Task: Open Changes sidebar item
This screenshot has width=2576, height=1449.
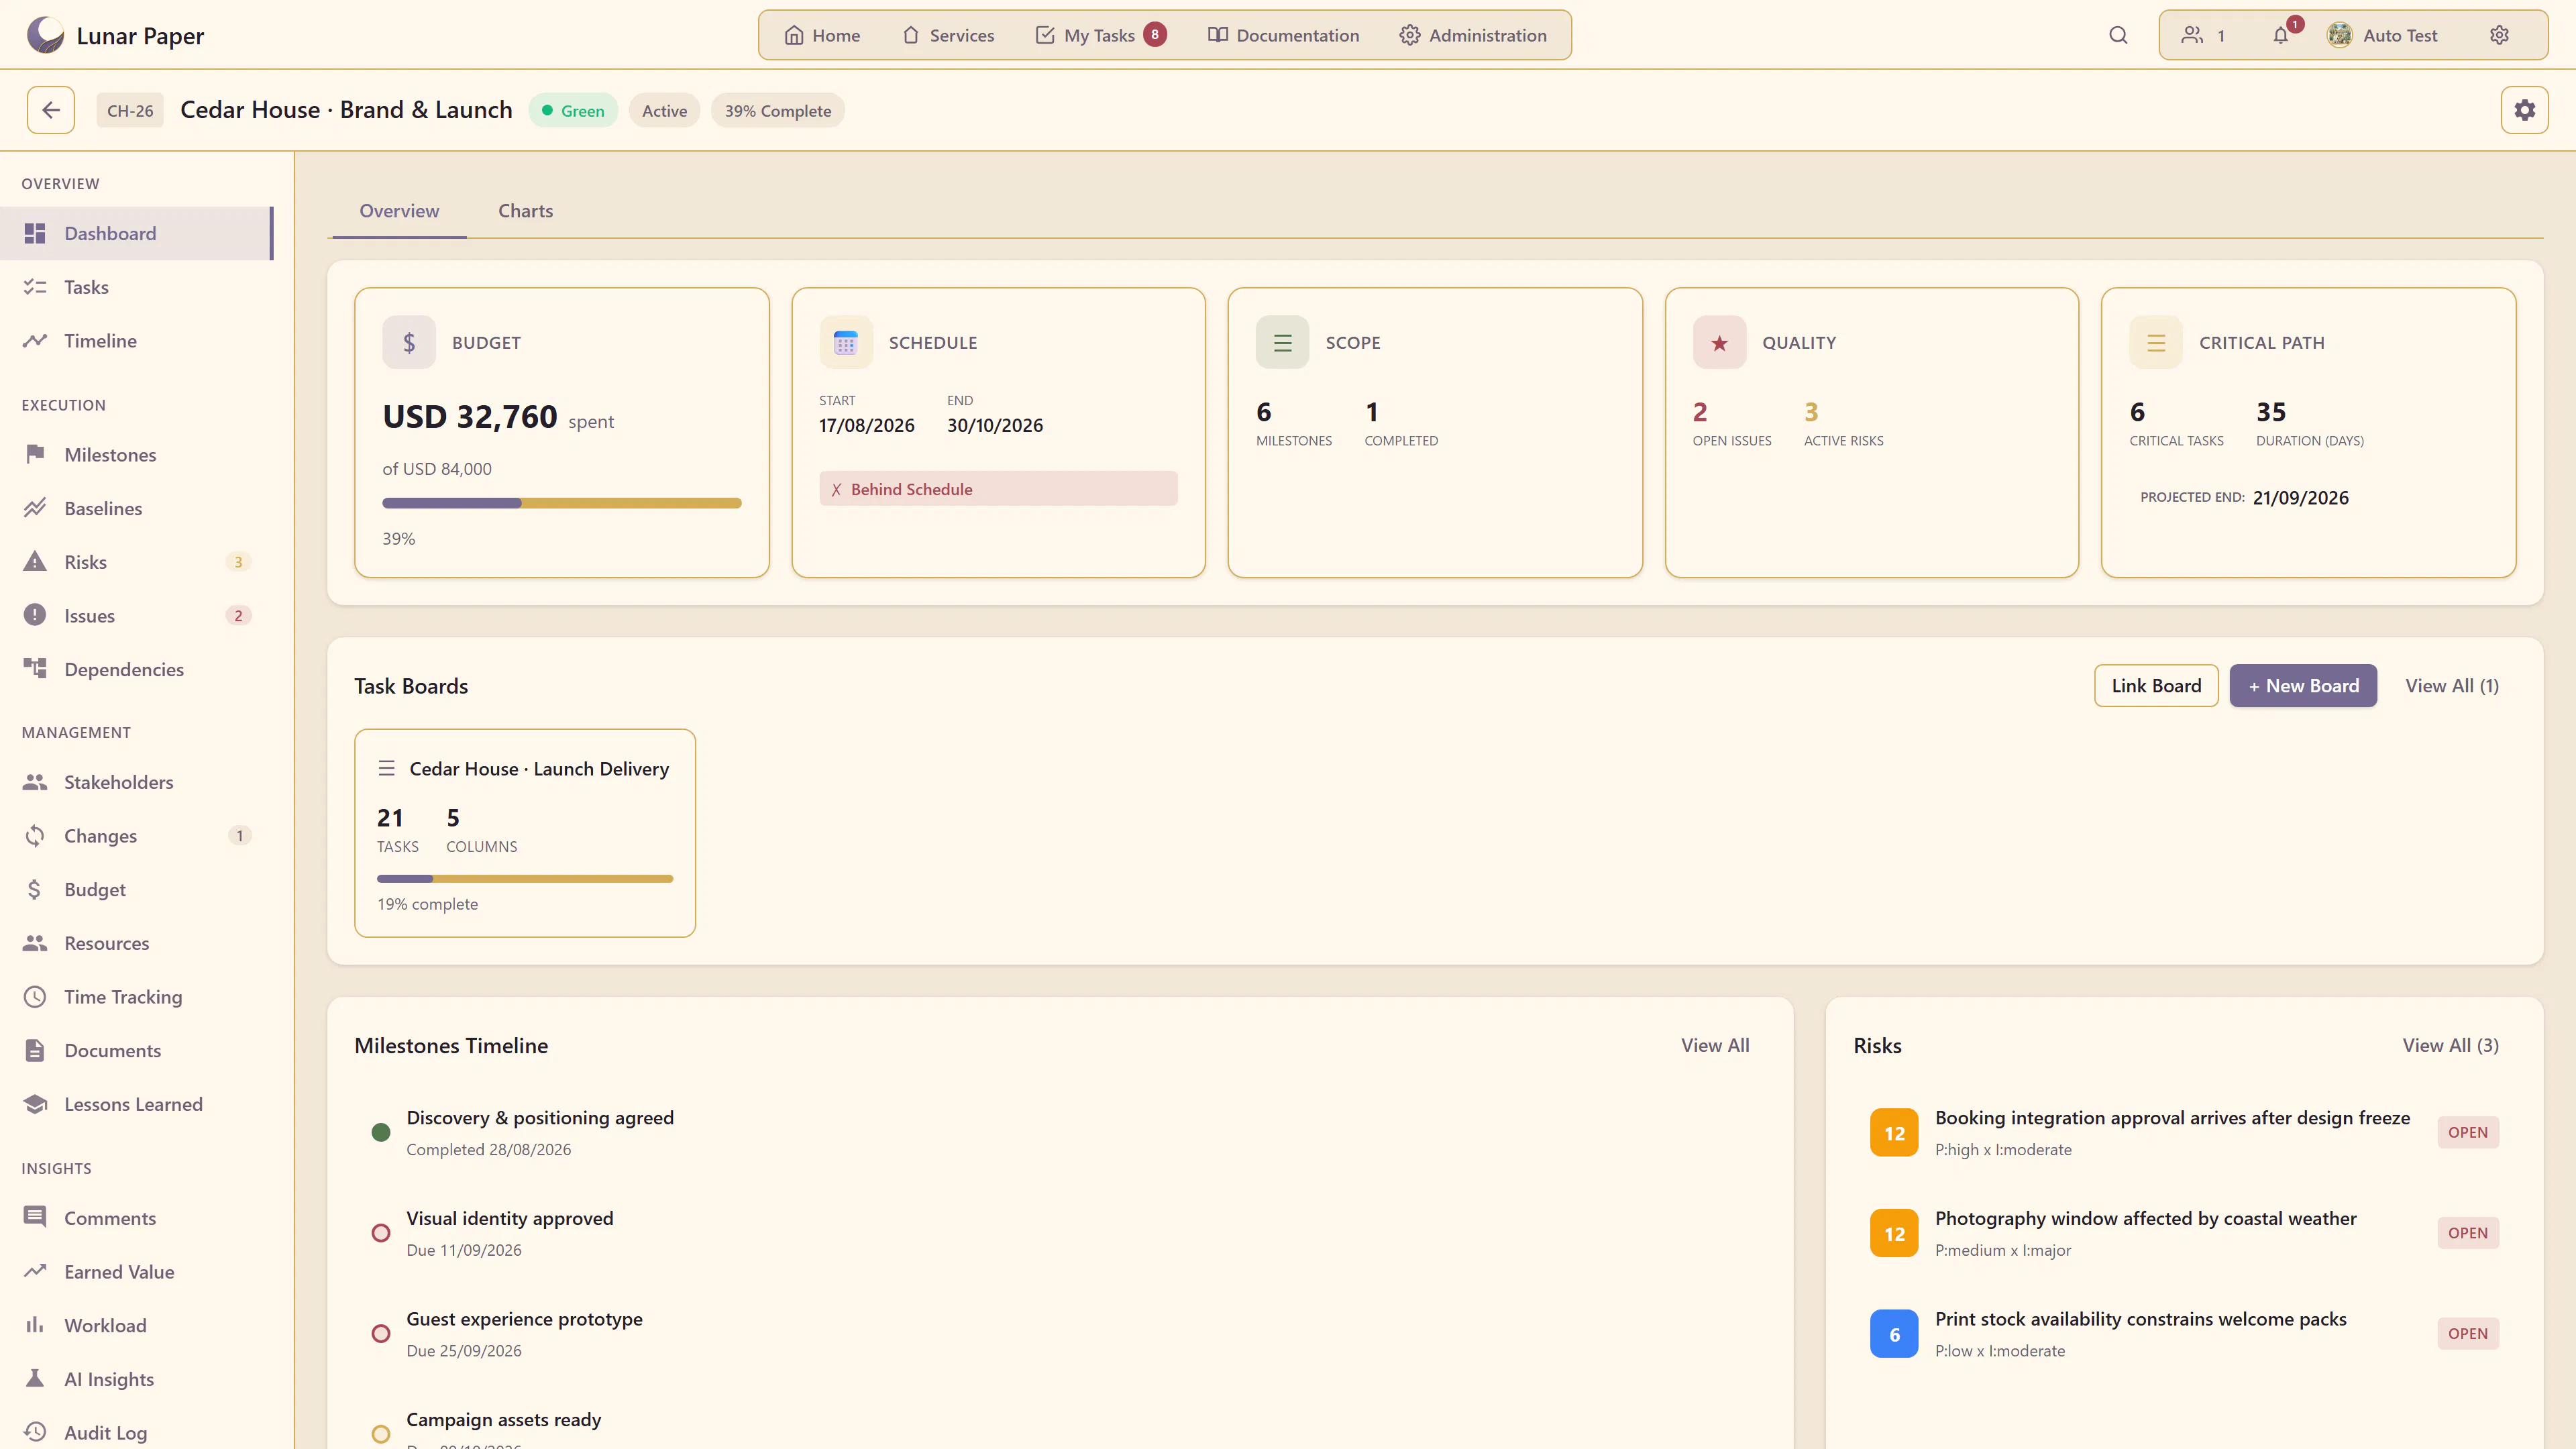Action: coord(136,836)
